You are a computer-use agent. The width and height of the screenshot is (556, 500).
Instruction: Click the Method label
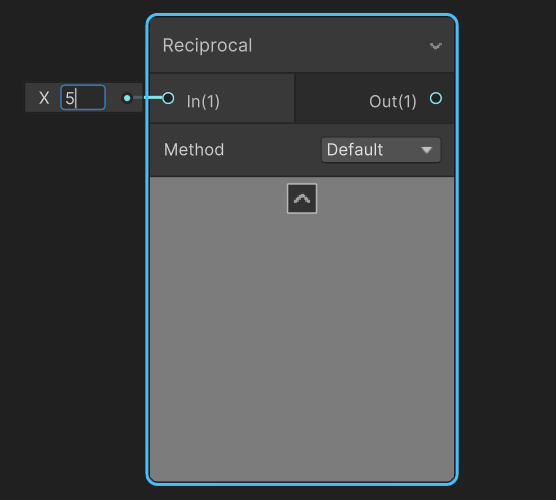tap(194, 150)
